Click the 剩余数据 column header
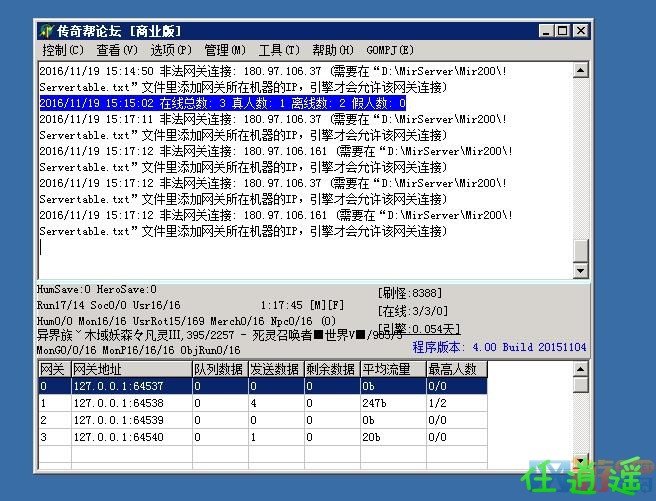This screenshot has height=501, width=656. 333,369
